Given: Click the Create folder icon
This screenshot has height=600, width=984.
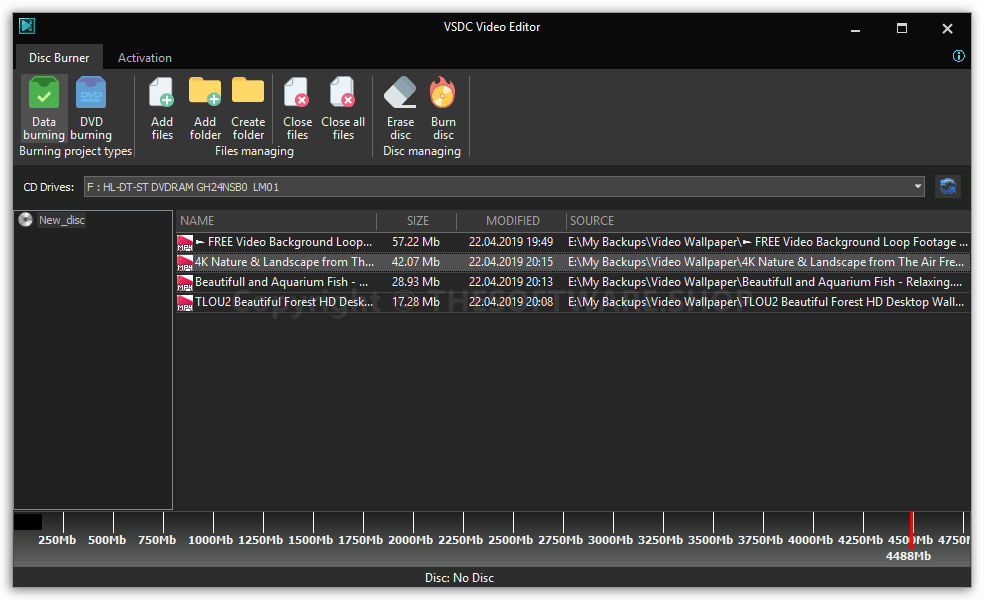Looking at the screenshot, I should (x=248, y=90).
